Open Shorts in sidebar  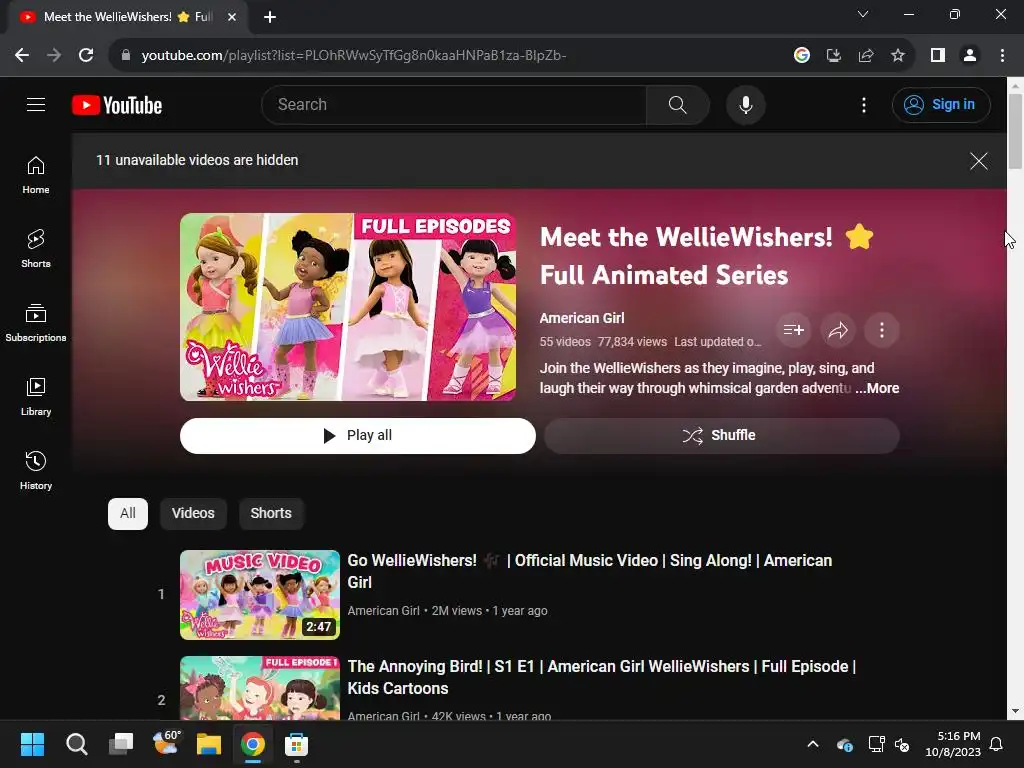(36, 249)
